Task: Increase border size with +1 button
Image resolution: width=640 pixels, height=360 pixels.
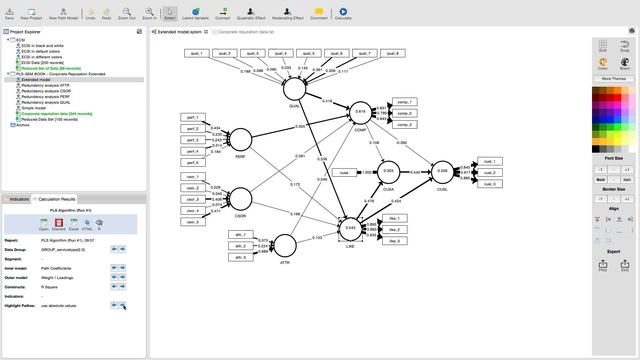Action: (x=627, y=199)
